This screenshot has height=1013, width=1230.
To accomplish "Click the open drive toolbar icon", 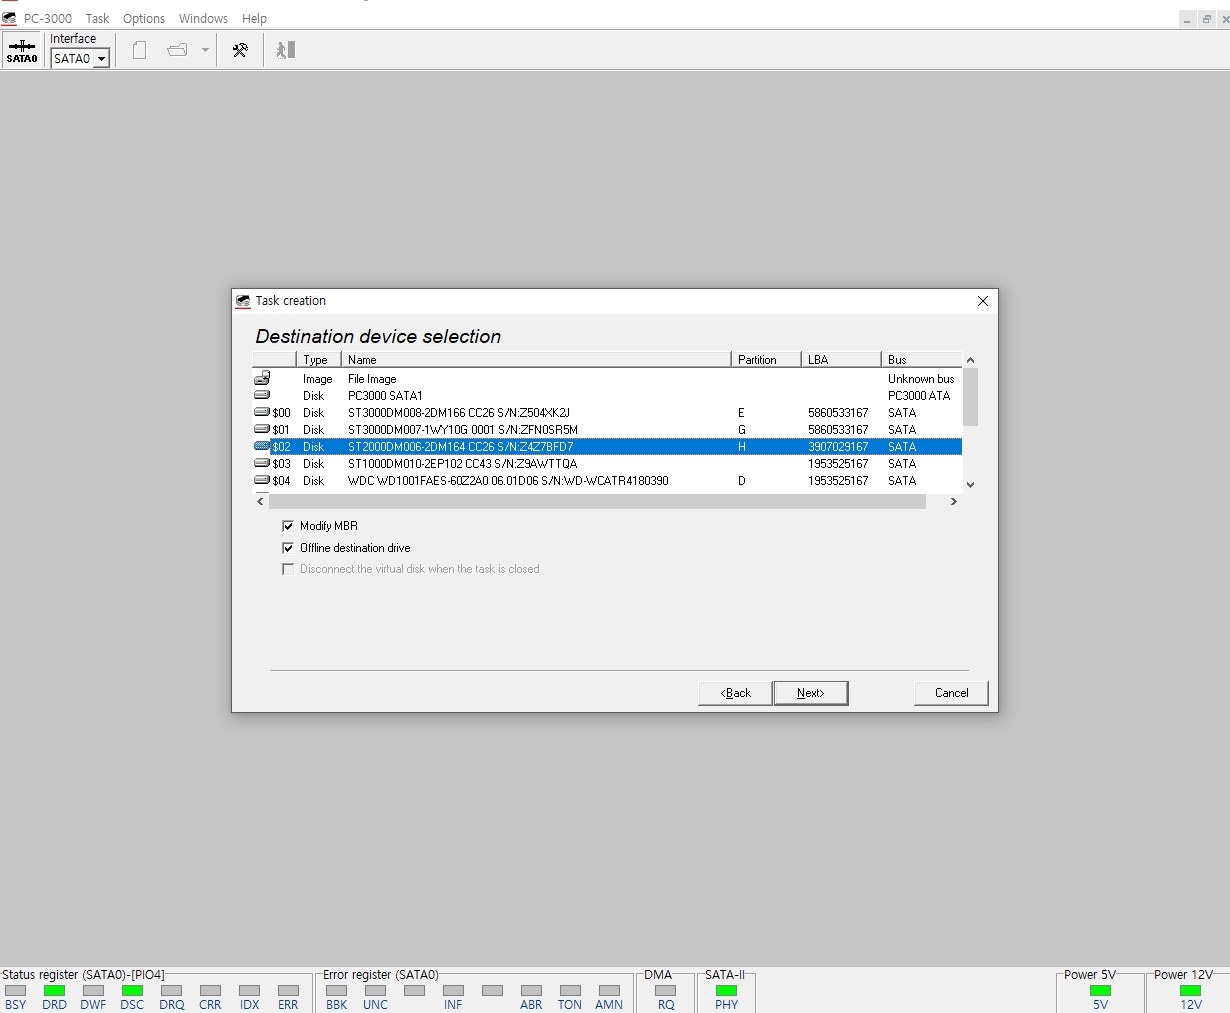I will [x=178, y=50].
